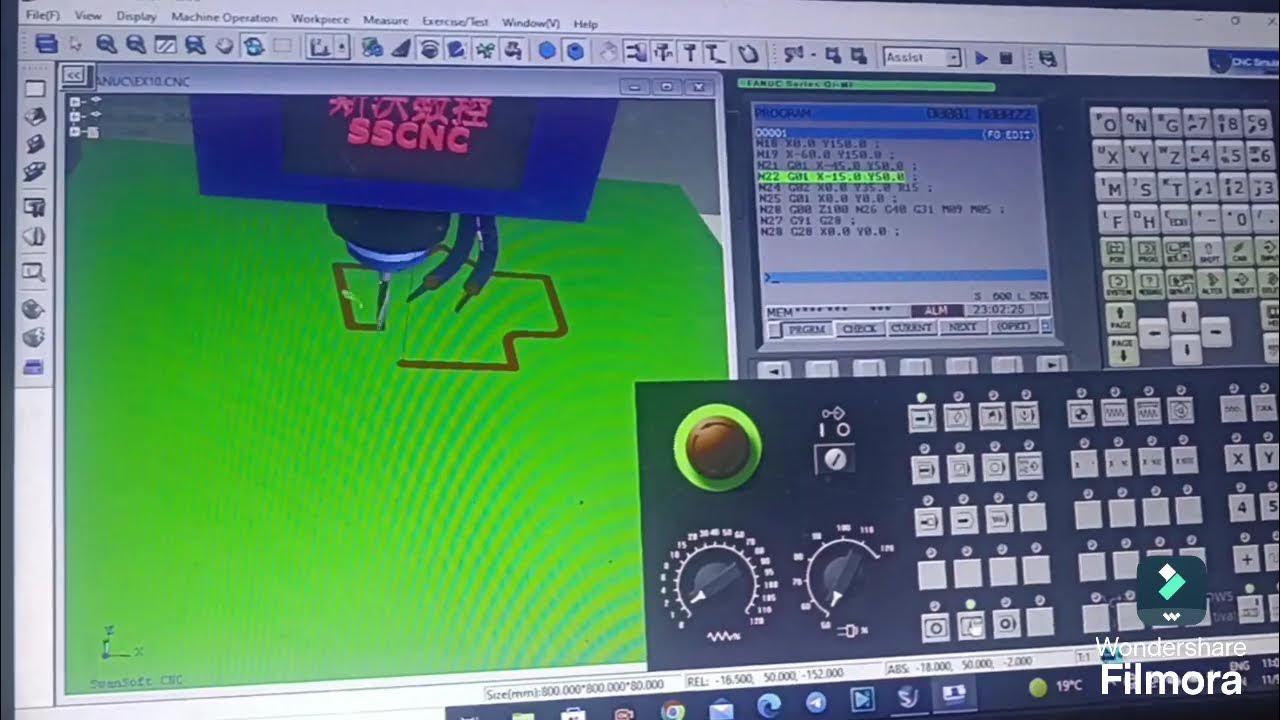The height and width of the screenshot is (720, 1280).
Task: Select the X axis button on panel
Action: (1240, 458)
